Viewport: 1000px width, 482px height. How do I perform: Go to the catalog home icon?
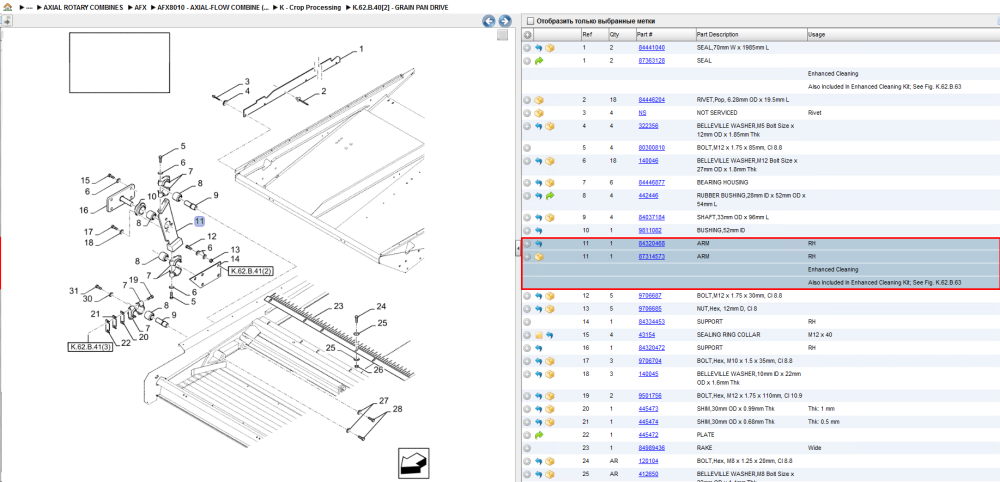click(8, 7)
